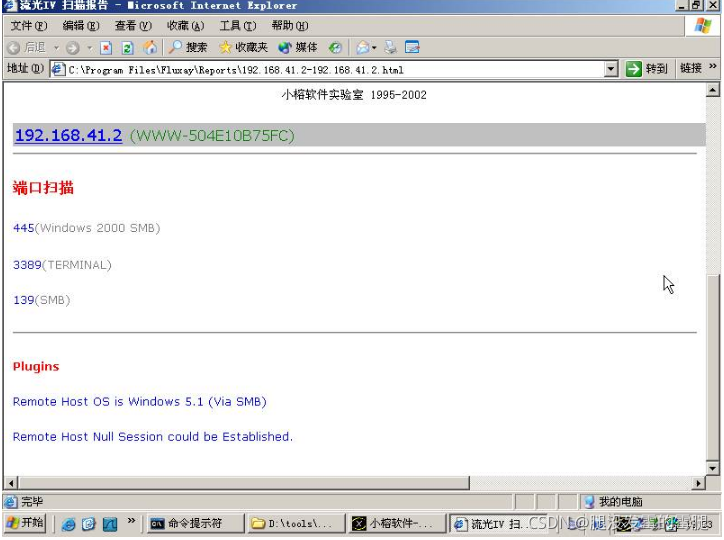Click the 139 port link
The width and height of the screenshot is (724, 540).
(x=24, y=300)
